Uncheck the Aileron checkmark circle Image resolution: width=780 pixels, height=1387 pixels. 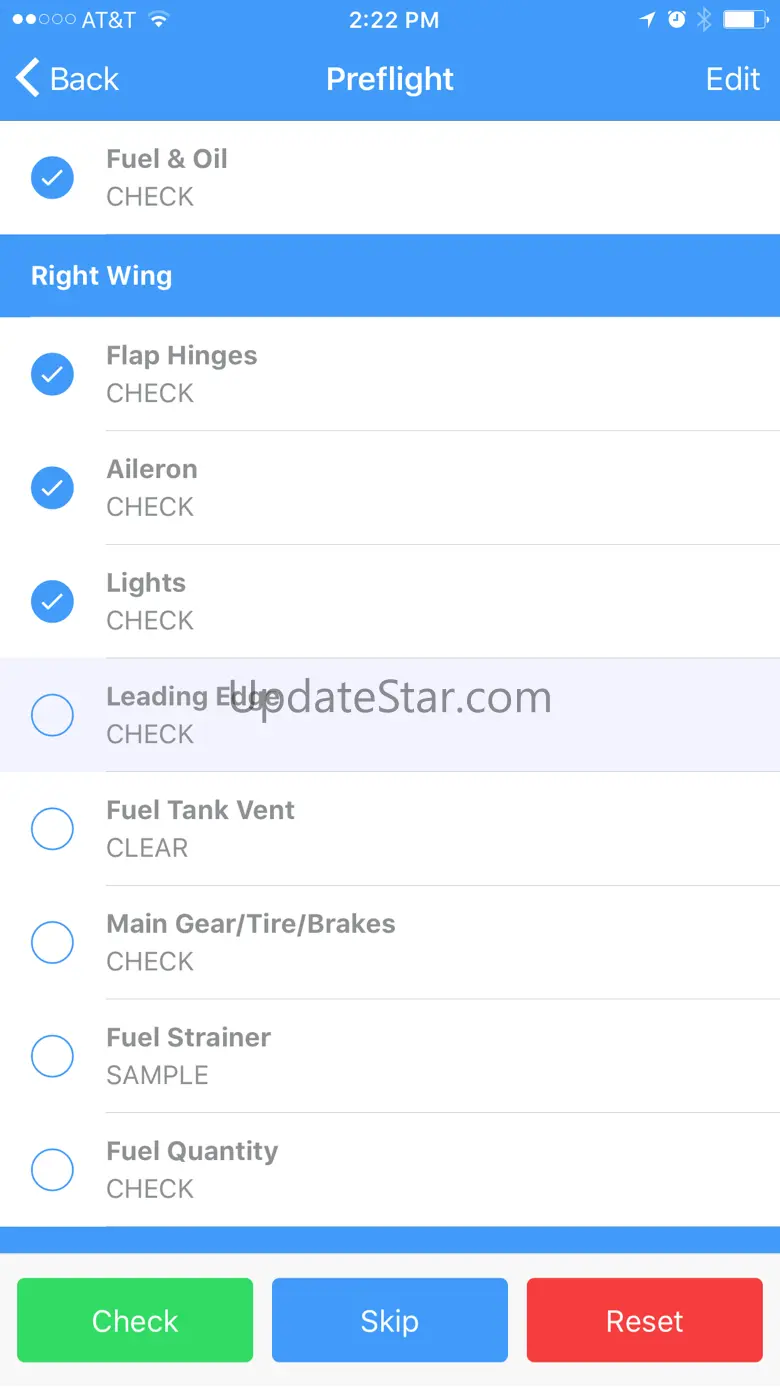tap(52, 488)
